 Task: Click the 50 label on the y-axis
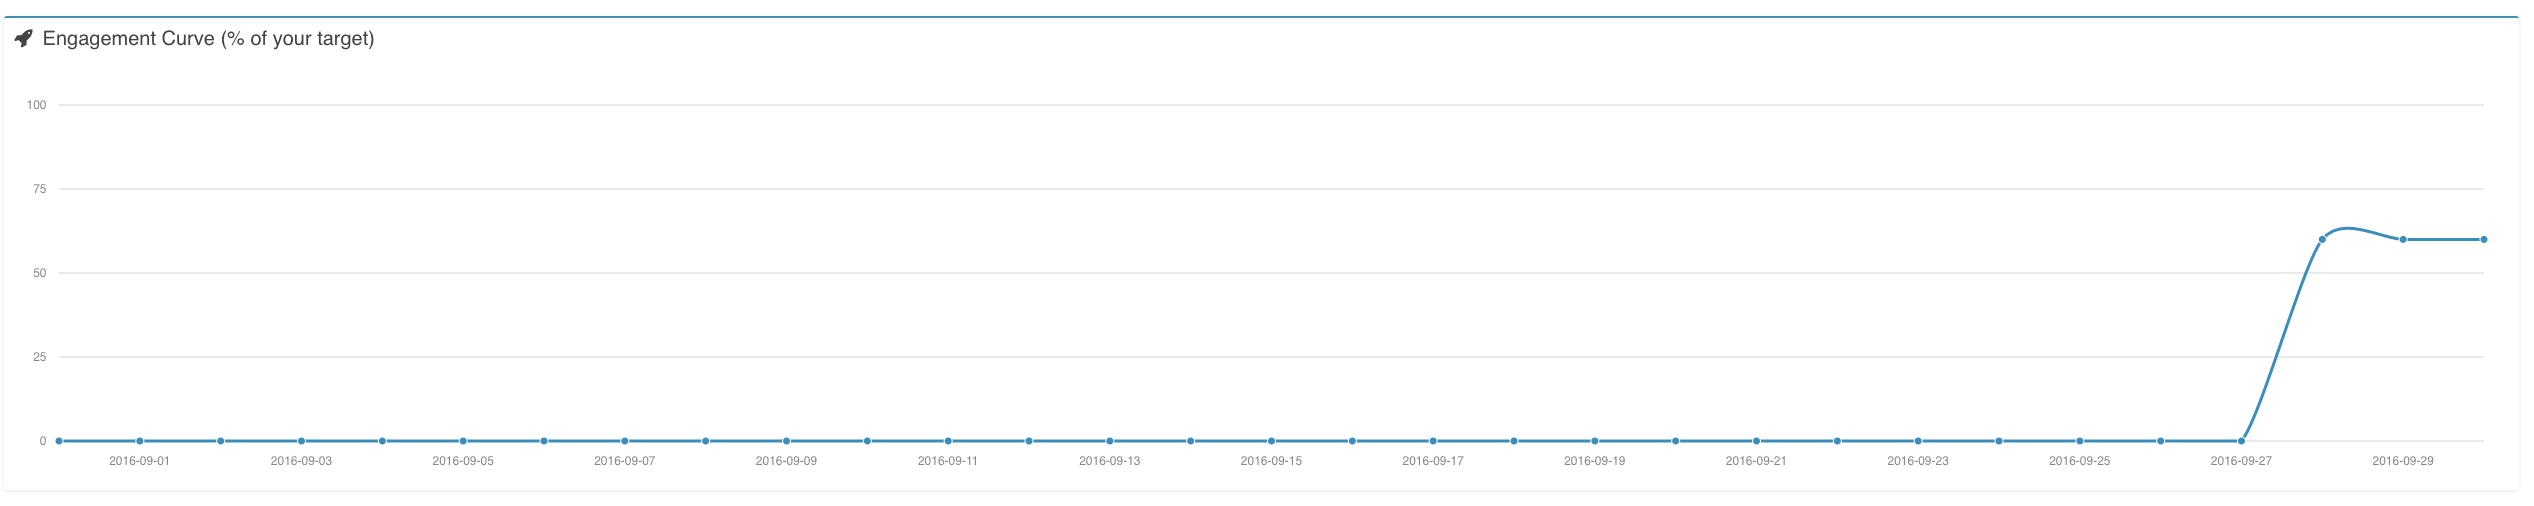point(40,273)
